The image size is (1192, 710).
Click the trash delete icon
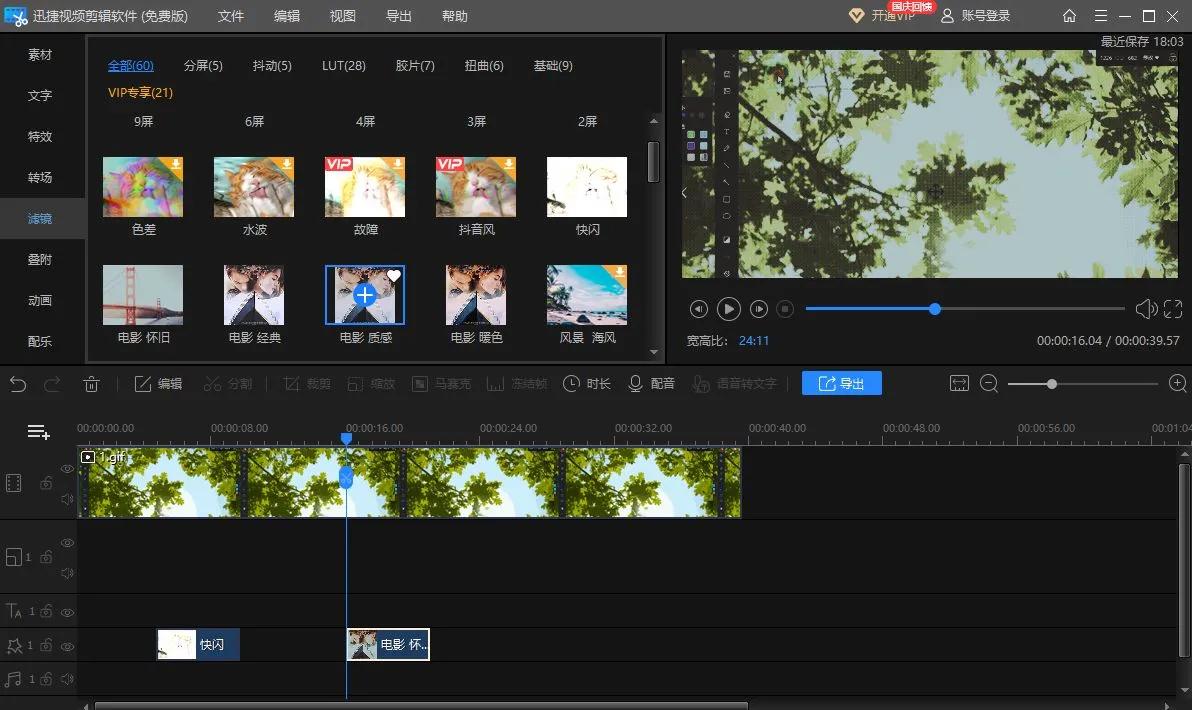pos(91,384)
